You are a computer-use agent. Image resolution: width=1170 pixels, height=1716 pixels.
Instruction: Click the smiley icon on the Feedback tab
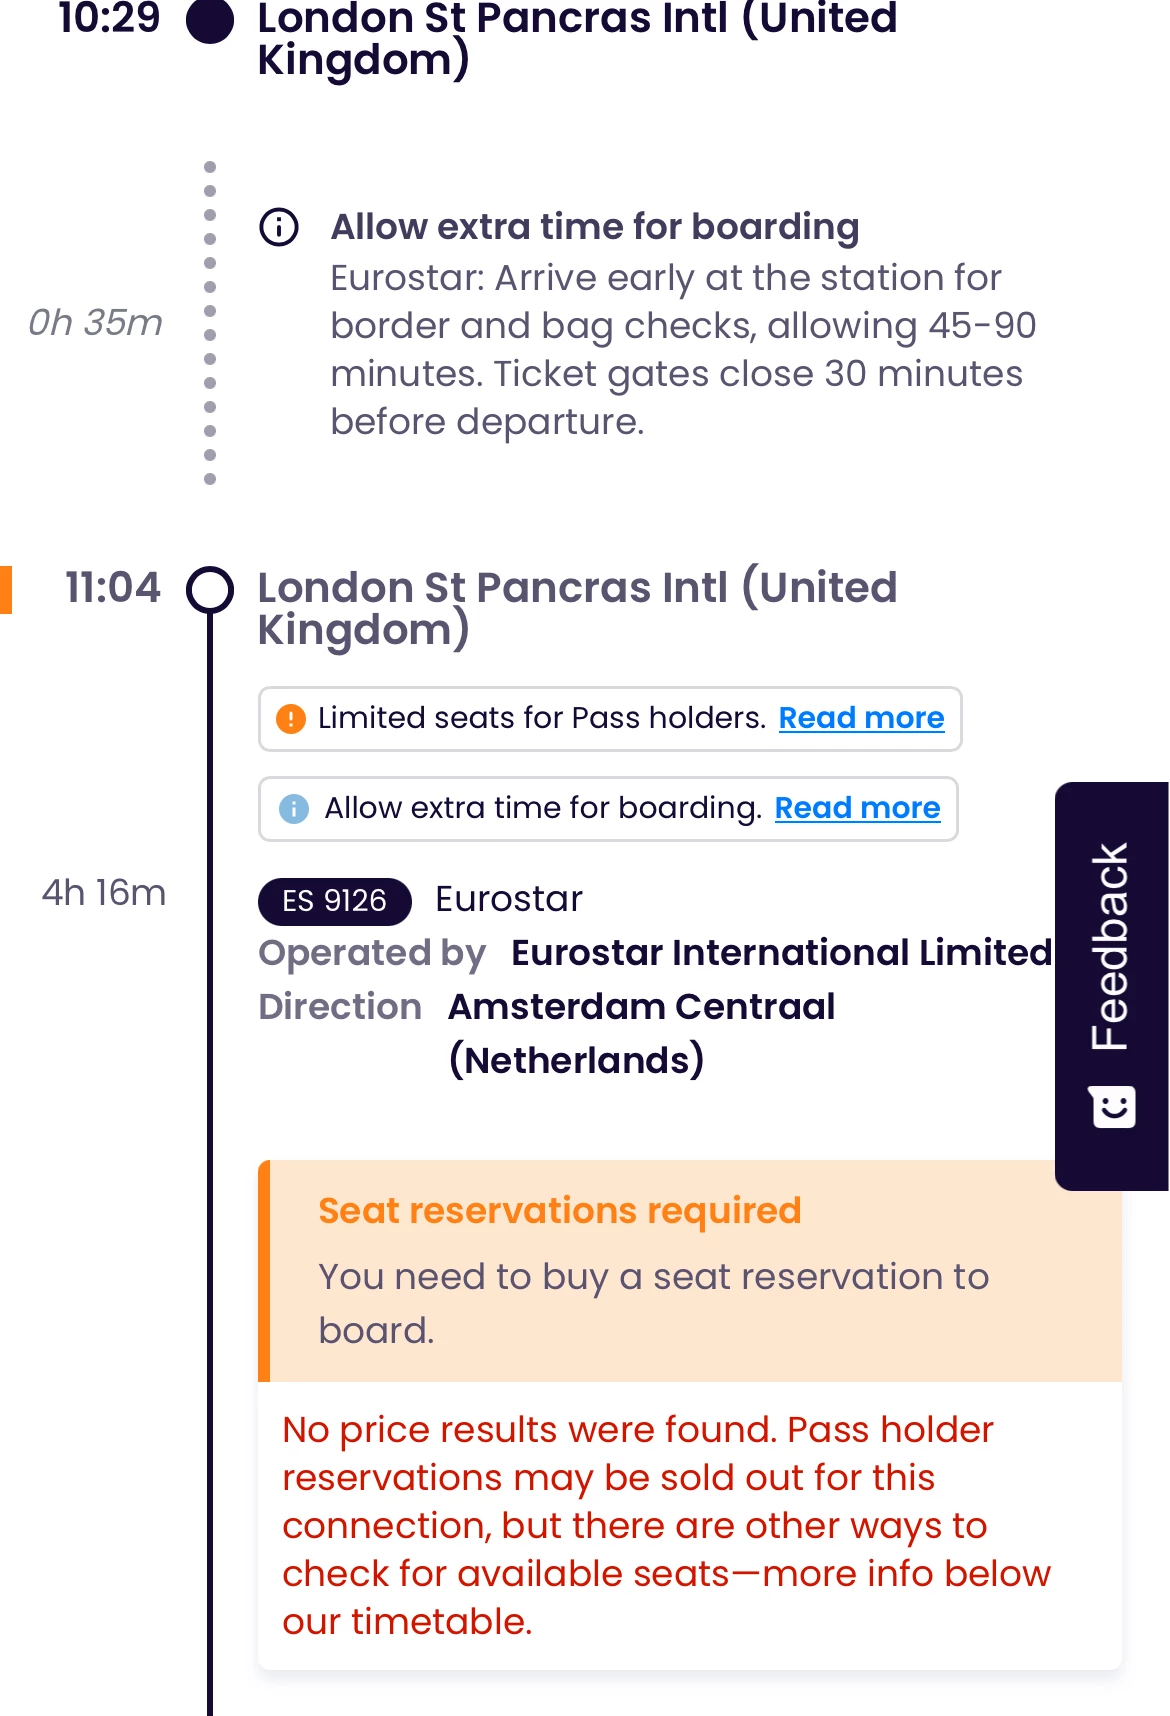1113,1107
